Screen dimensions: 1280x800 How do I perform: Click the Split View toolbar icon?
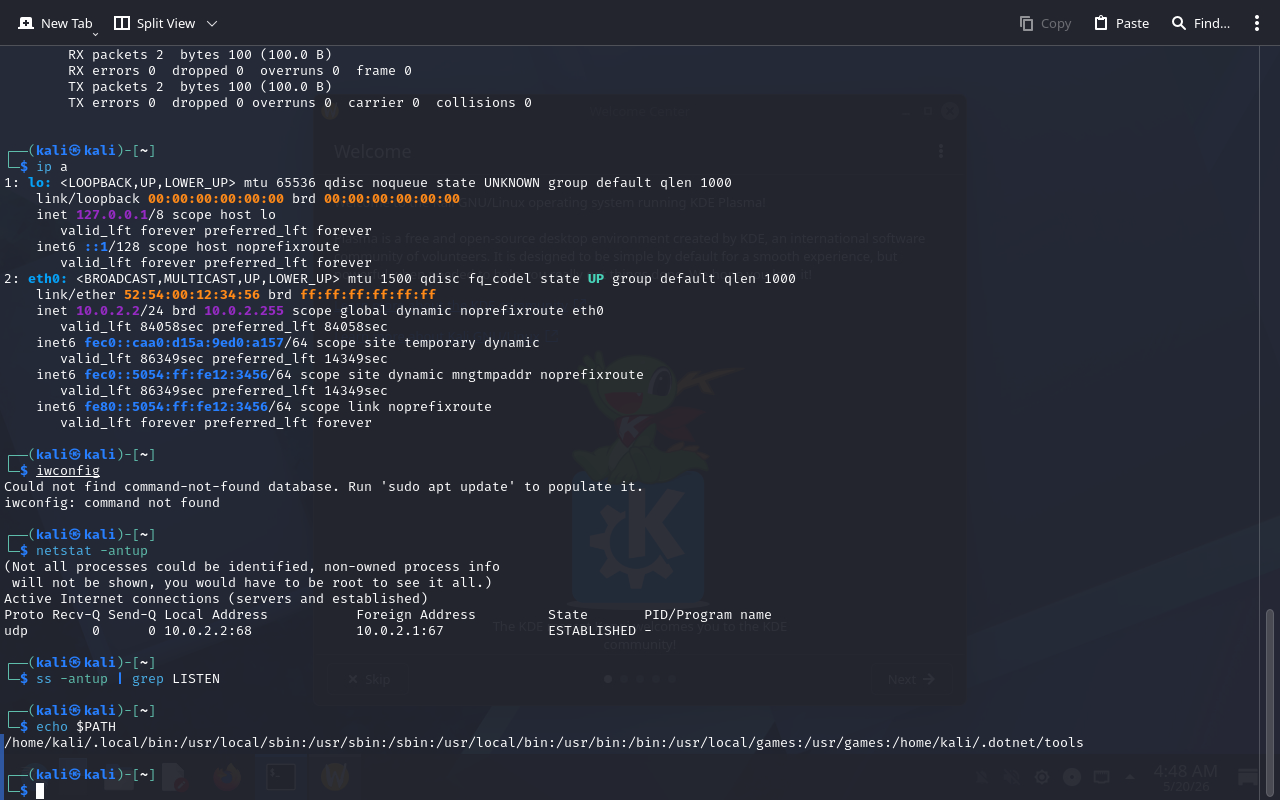tap(122, 23)
